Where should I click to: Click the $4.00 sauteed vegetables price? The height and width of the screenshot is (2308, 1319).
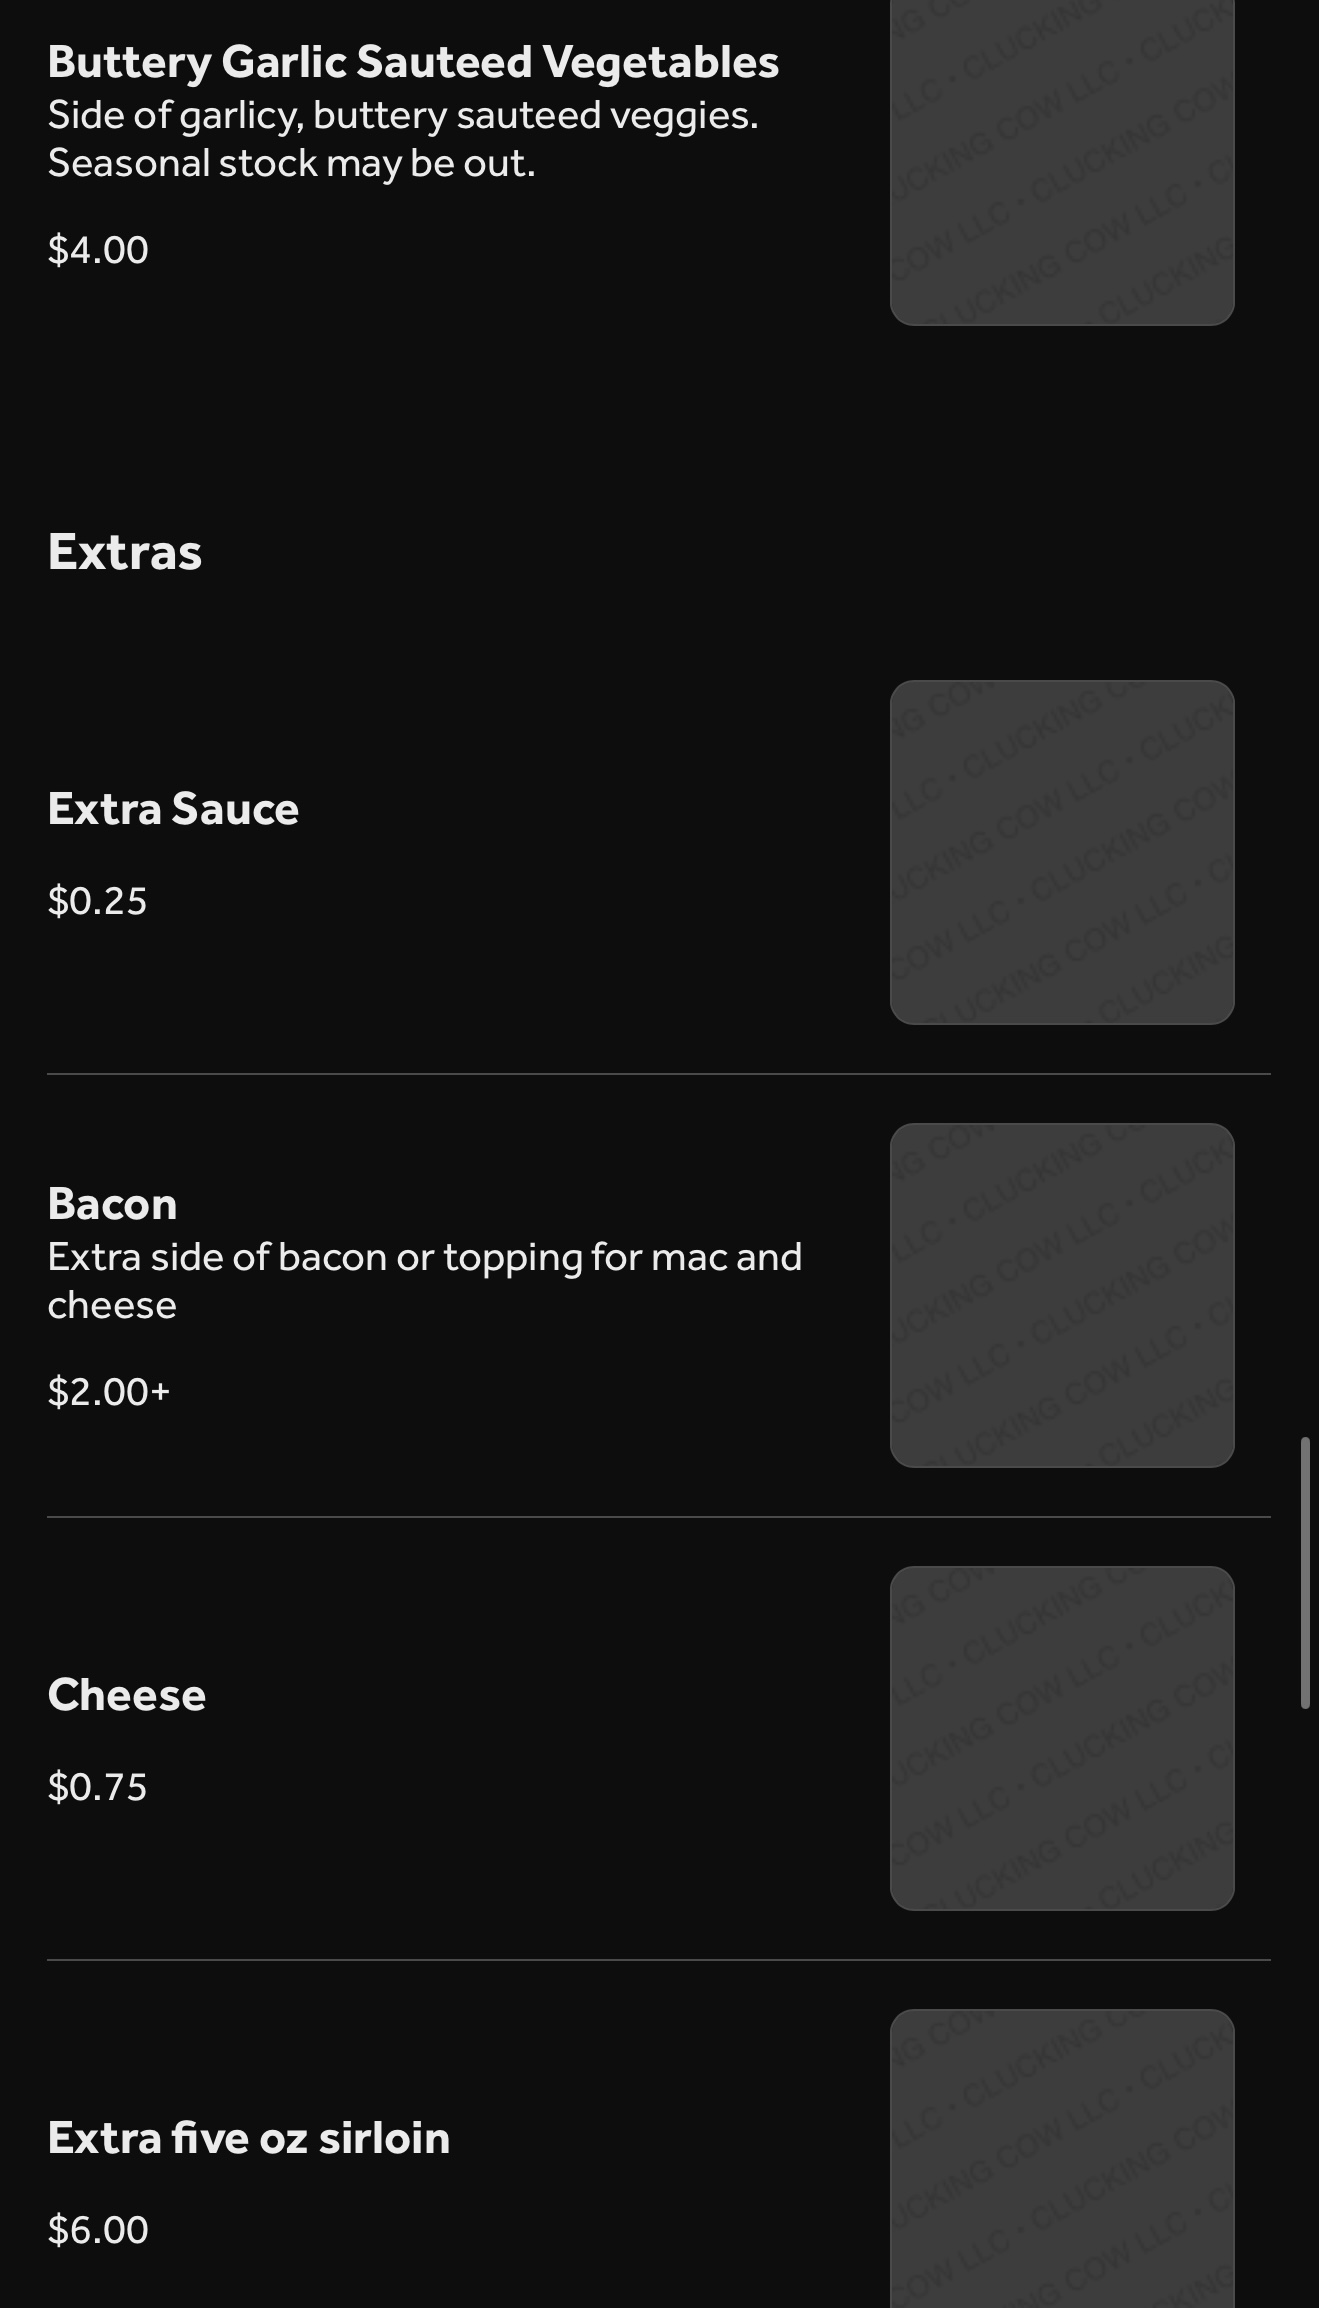point(98,250)
